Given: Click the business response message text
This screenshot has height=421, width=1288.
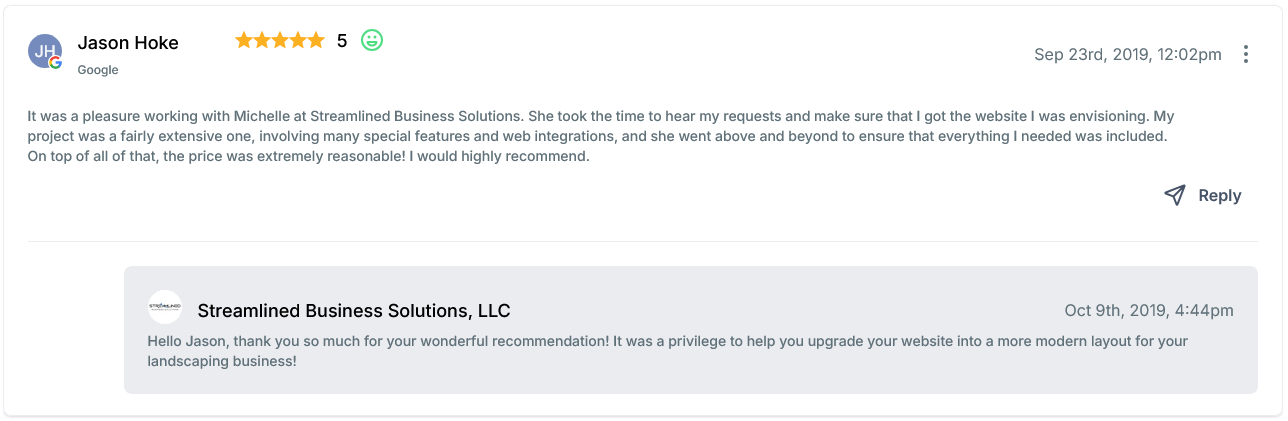Looking at the screenshot, I should 667,350.
